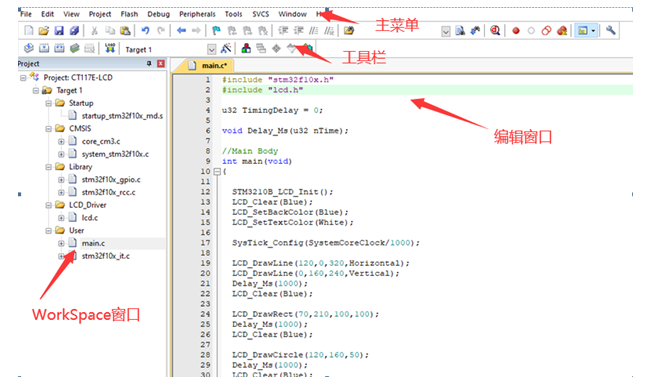
Task: Open the Edit menu
Action: coord(47,14)
